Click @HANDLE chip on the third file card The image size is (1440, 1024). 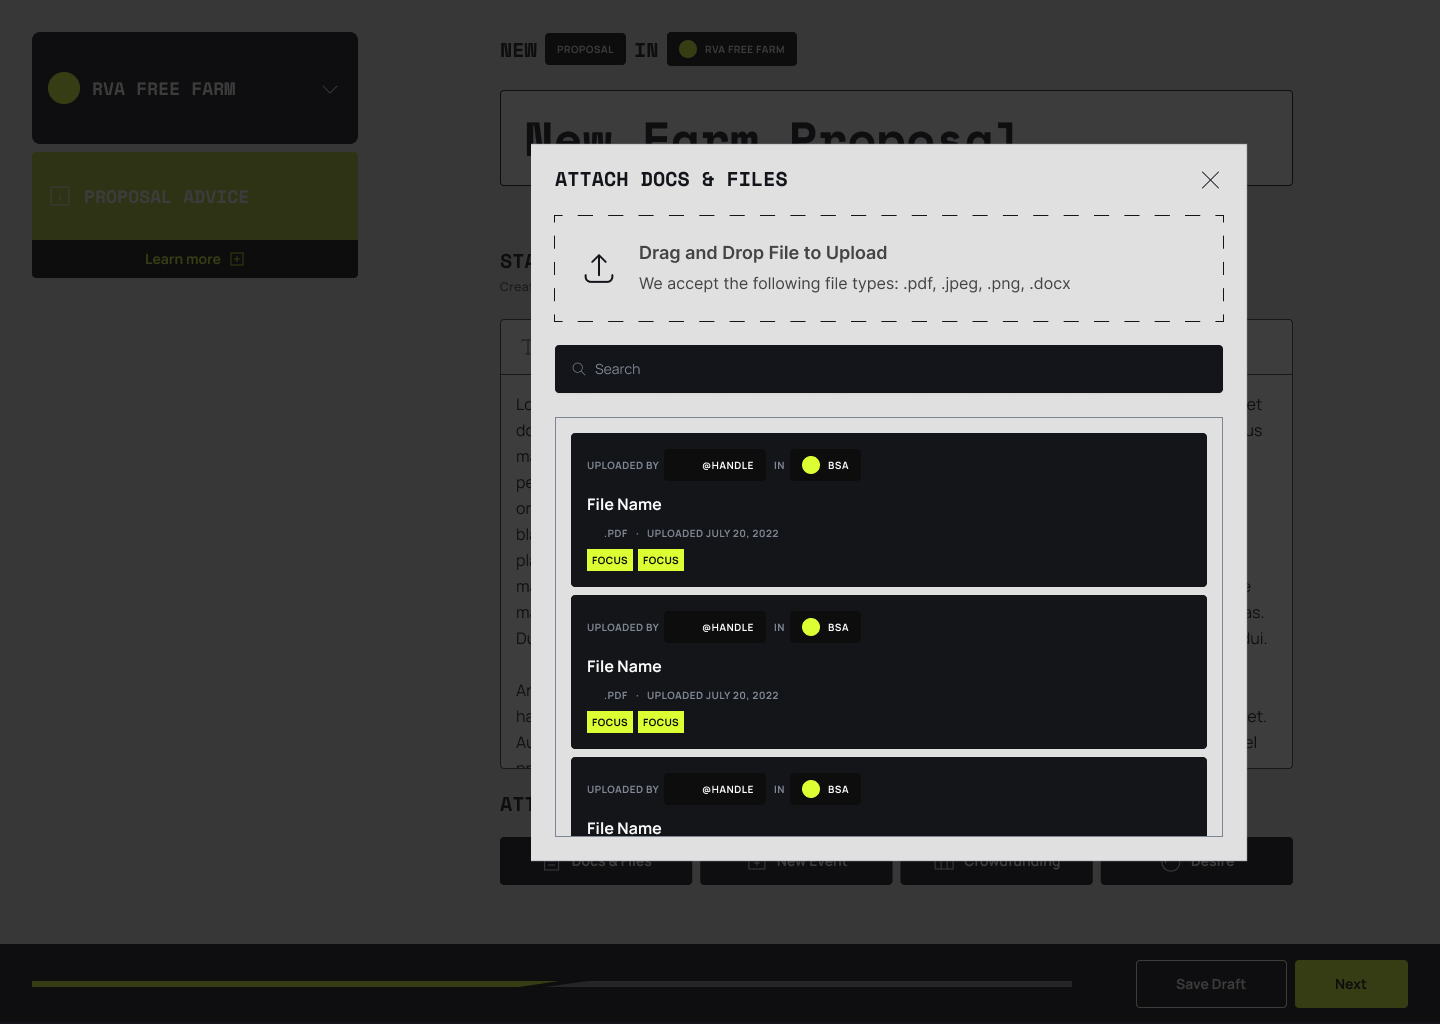click(715, 789)
